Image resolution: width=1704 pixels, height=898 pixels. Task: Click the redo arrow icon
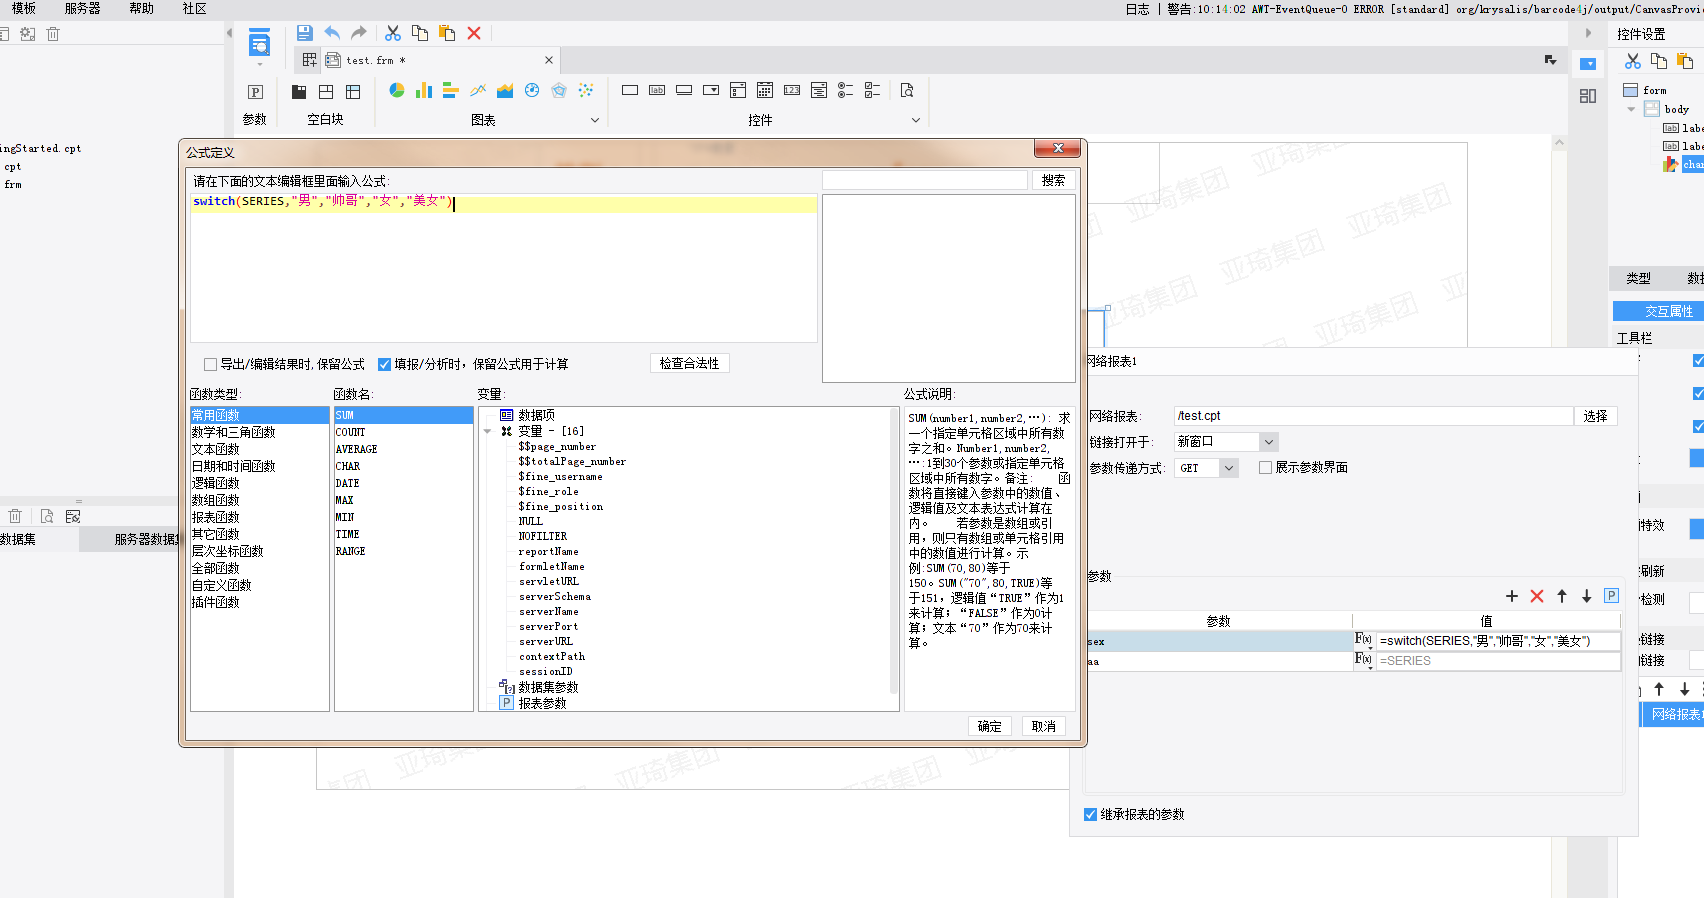point(358,33)
